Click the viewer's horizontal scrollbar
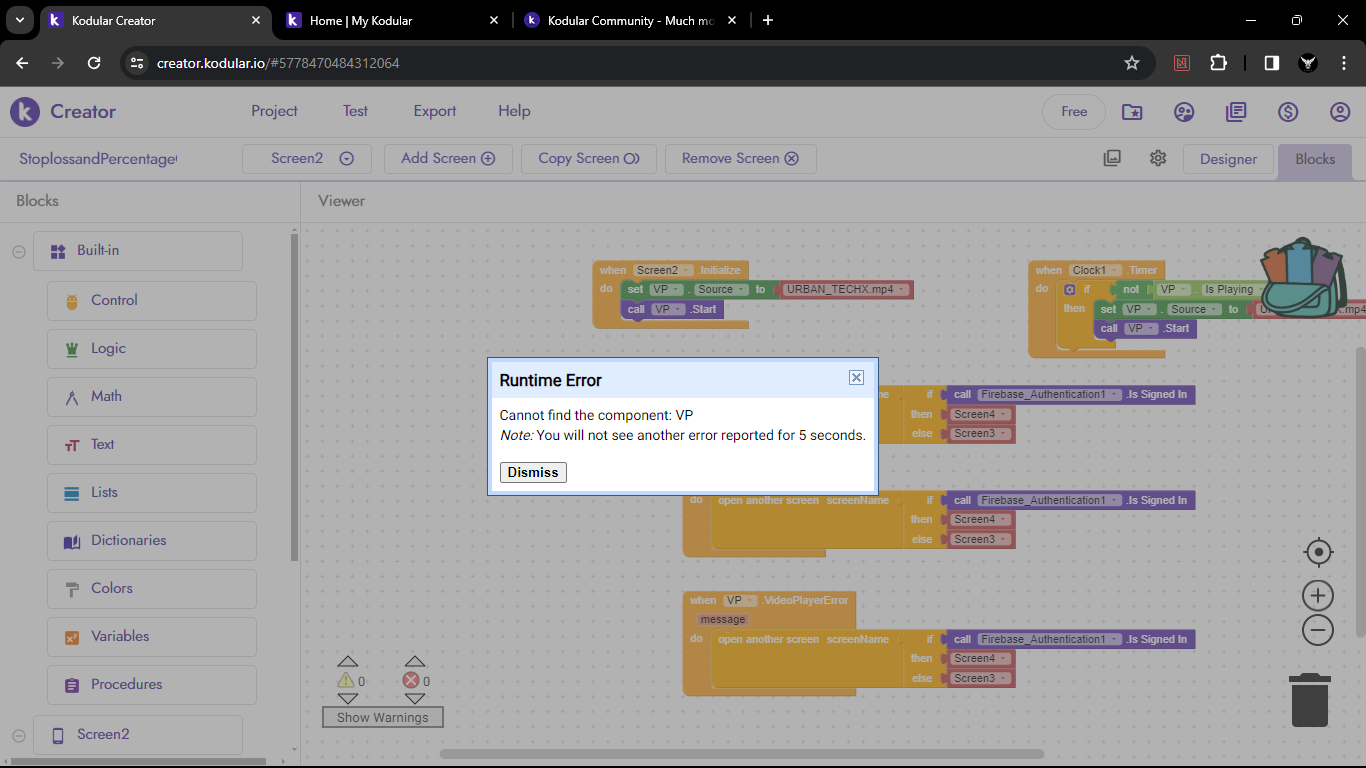 741,754
